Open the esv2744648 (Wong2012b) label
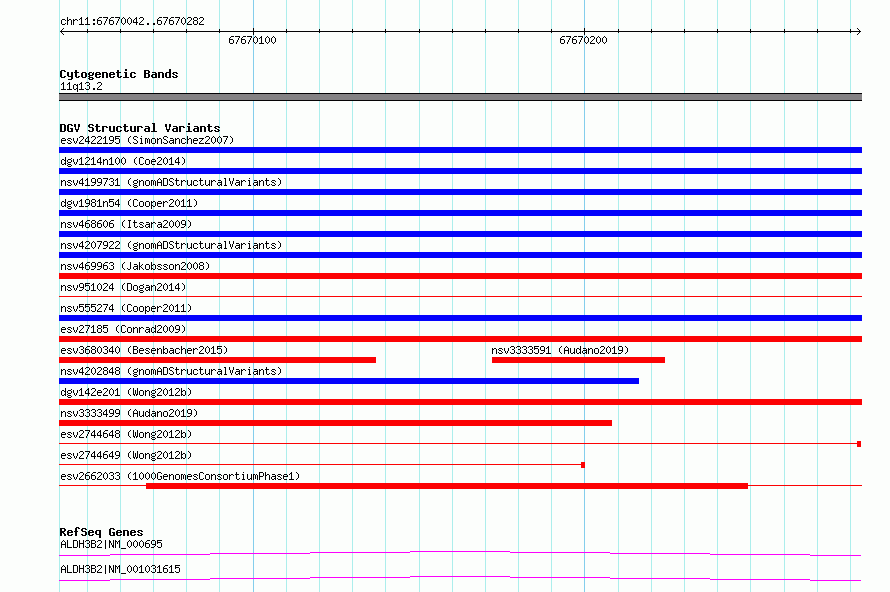Screen dimensions: 890x592 pyautogui.click(x=126, y=434)
